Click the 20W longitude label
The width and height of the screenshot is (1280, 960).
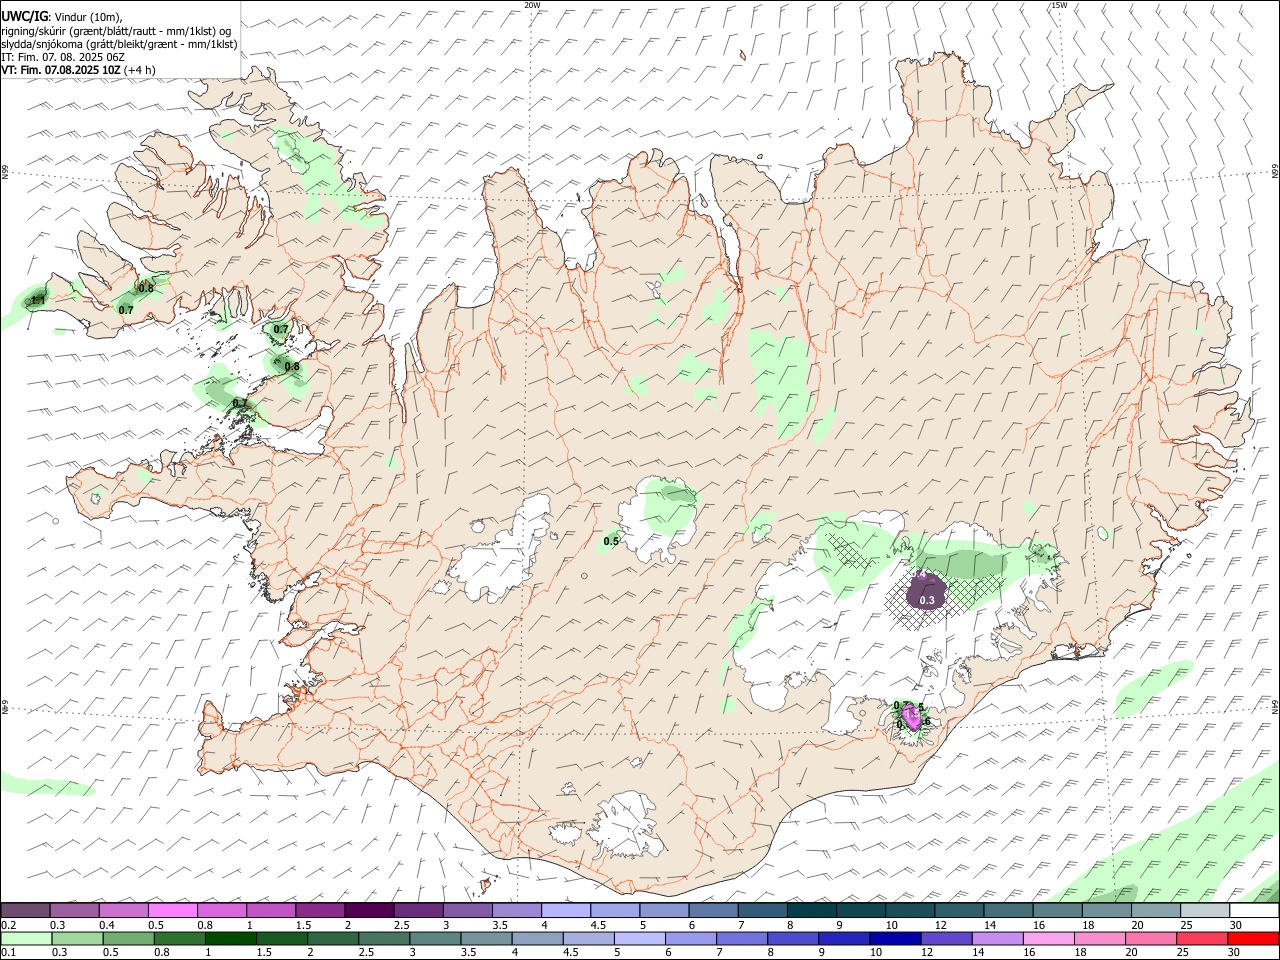pos(532,5)
